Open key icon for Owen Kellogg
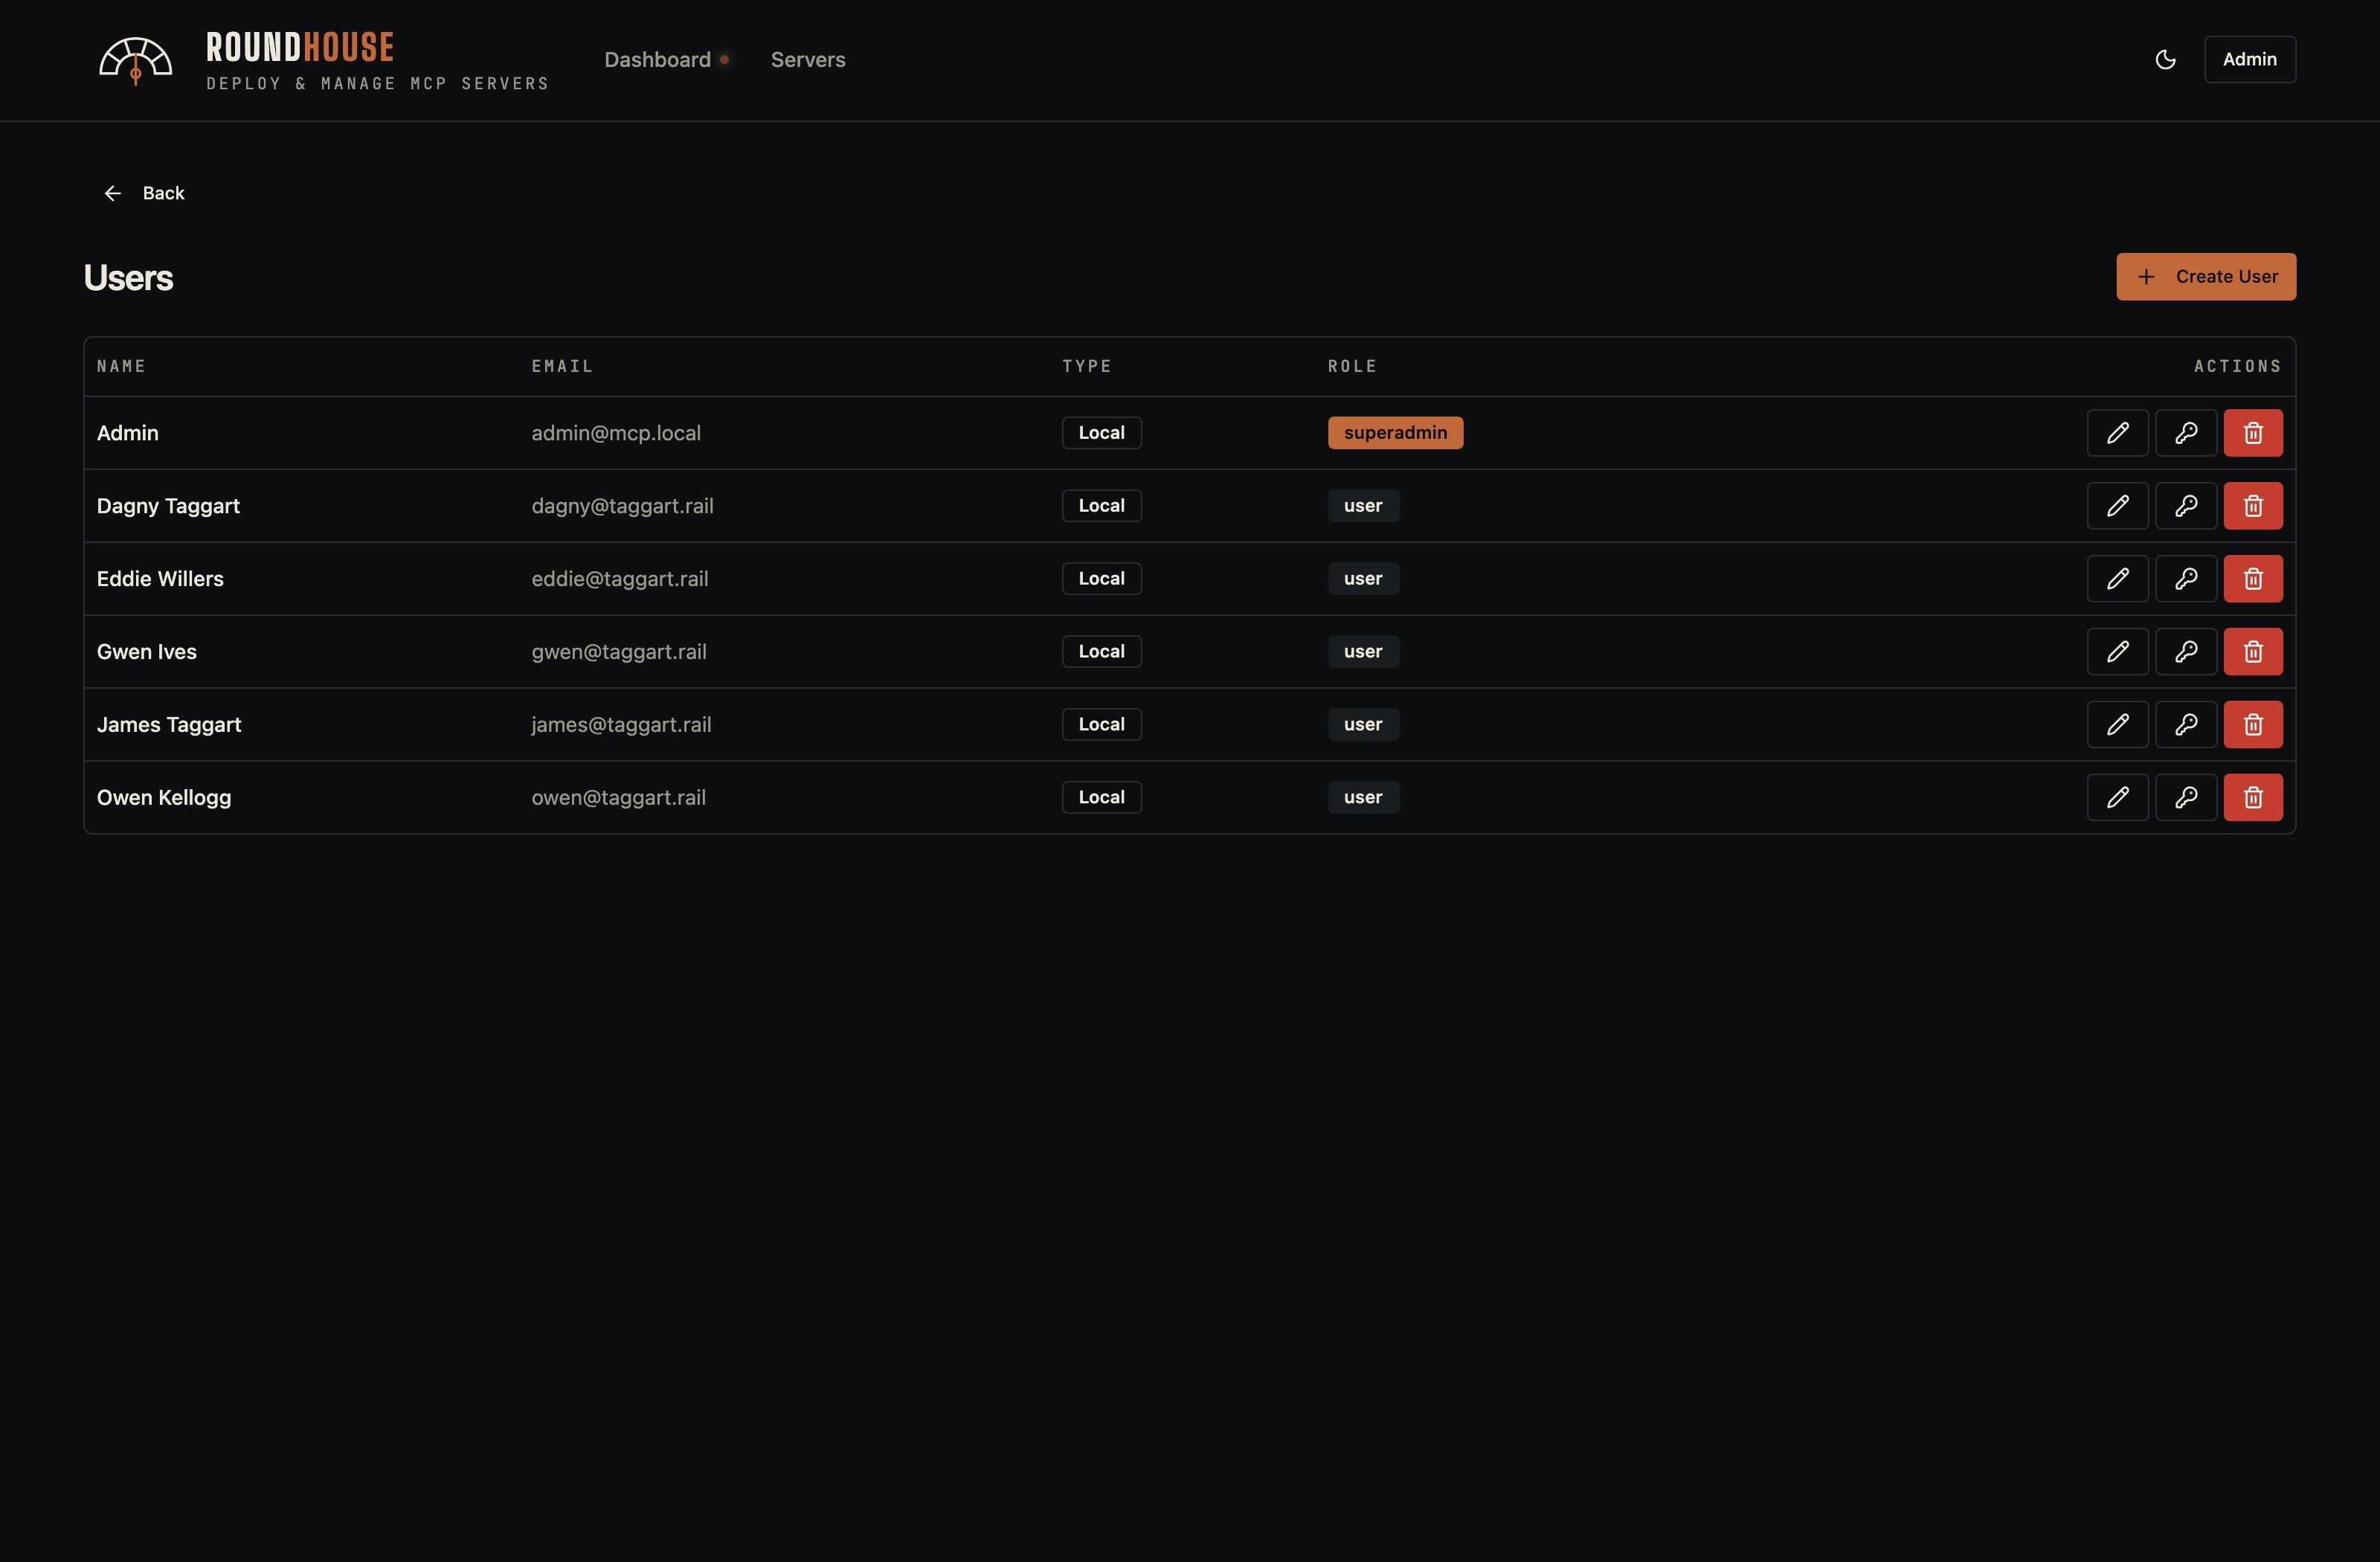 click(2186, 798)
